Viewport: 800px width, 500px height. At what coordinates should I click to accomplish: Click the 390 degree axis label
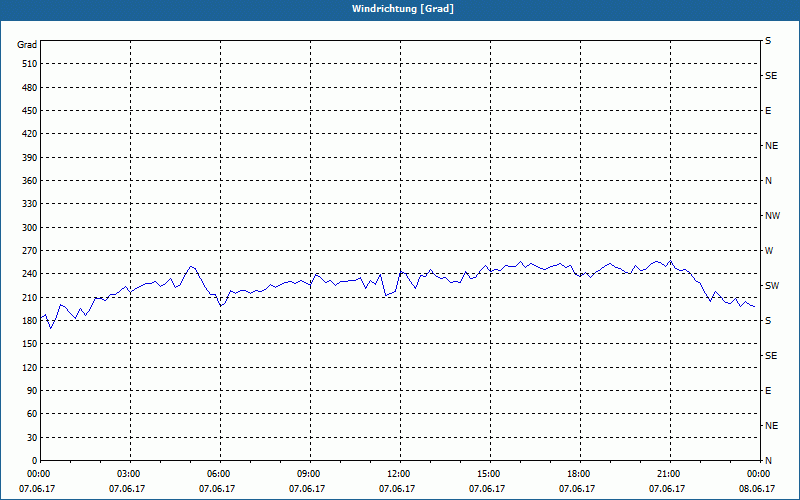pyautogui.click(x=30, y=158)
